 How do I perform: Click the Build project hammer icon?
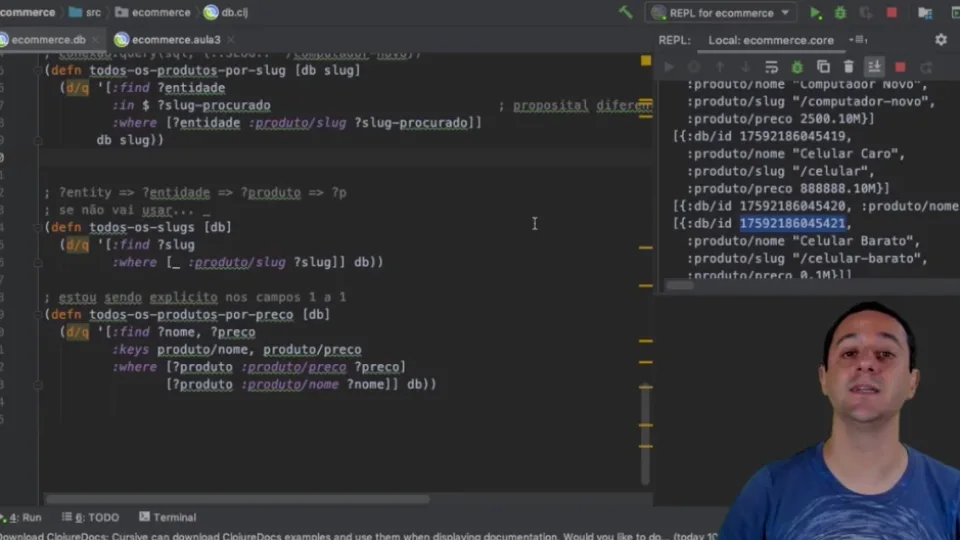click(625, 12)
